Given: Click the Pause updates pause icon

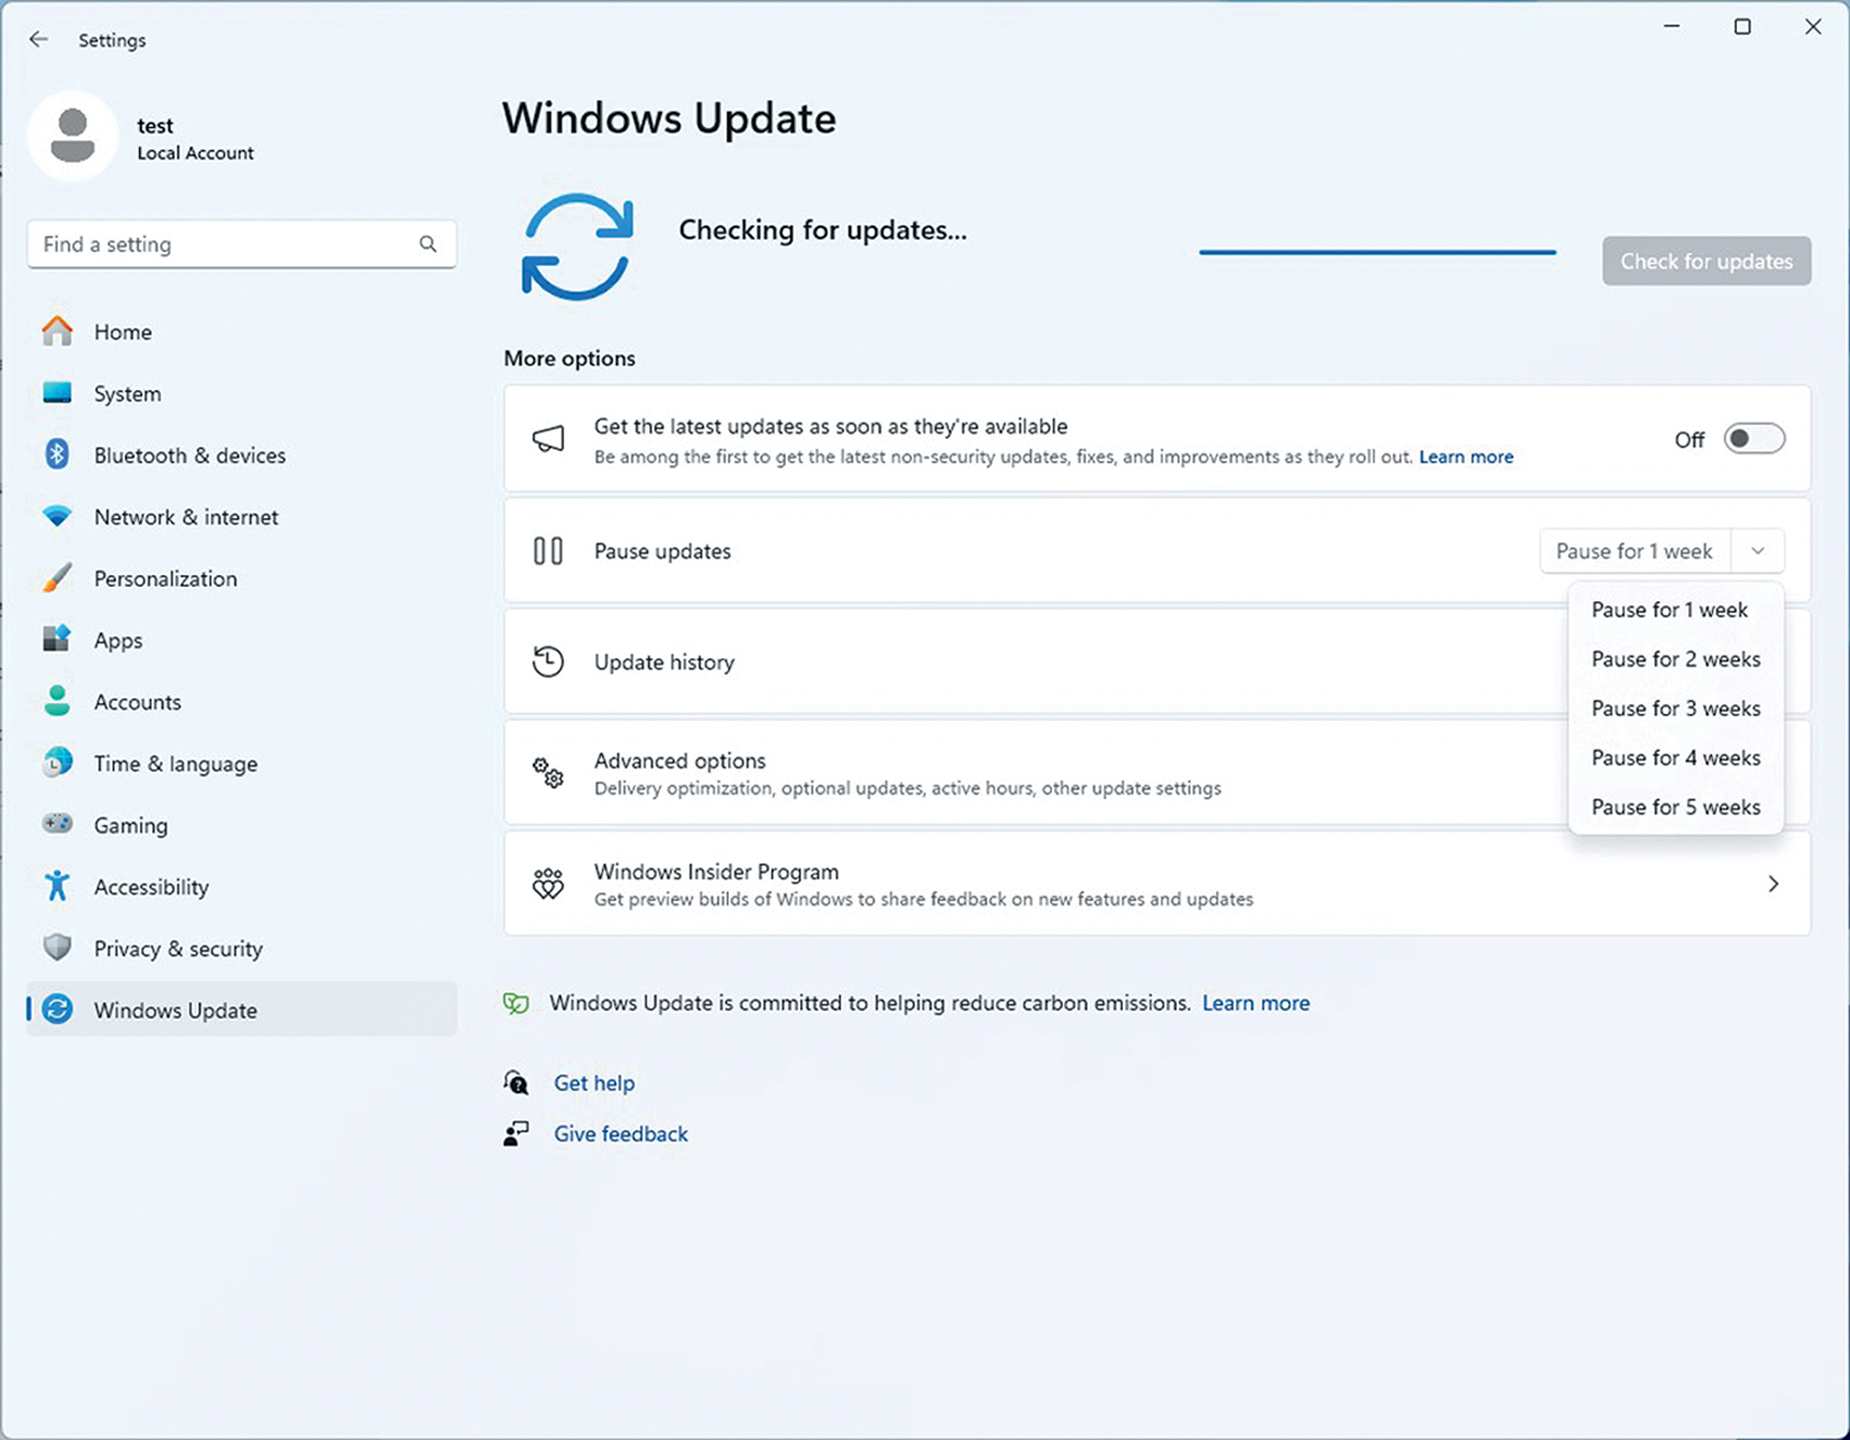Looking at the screenshot, I should [548, 551].
